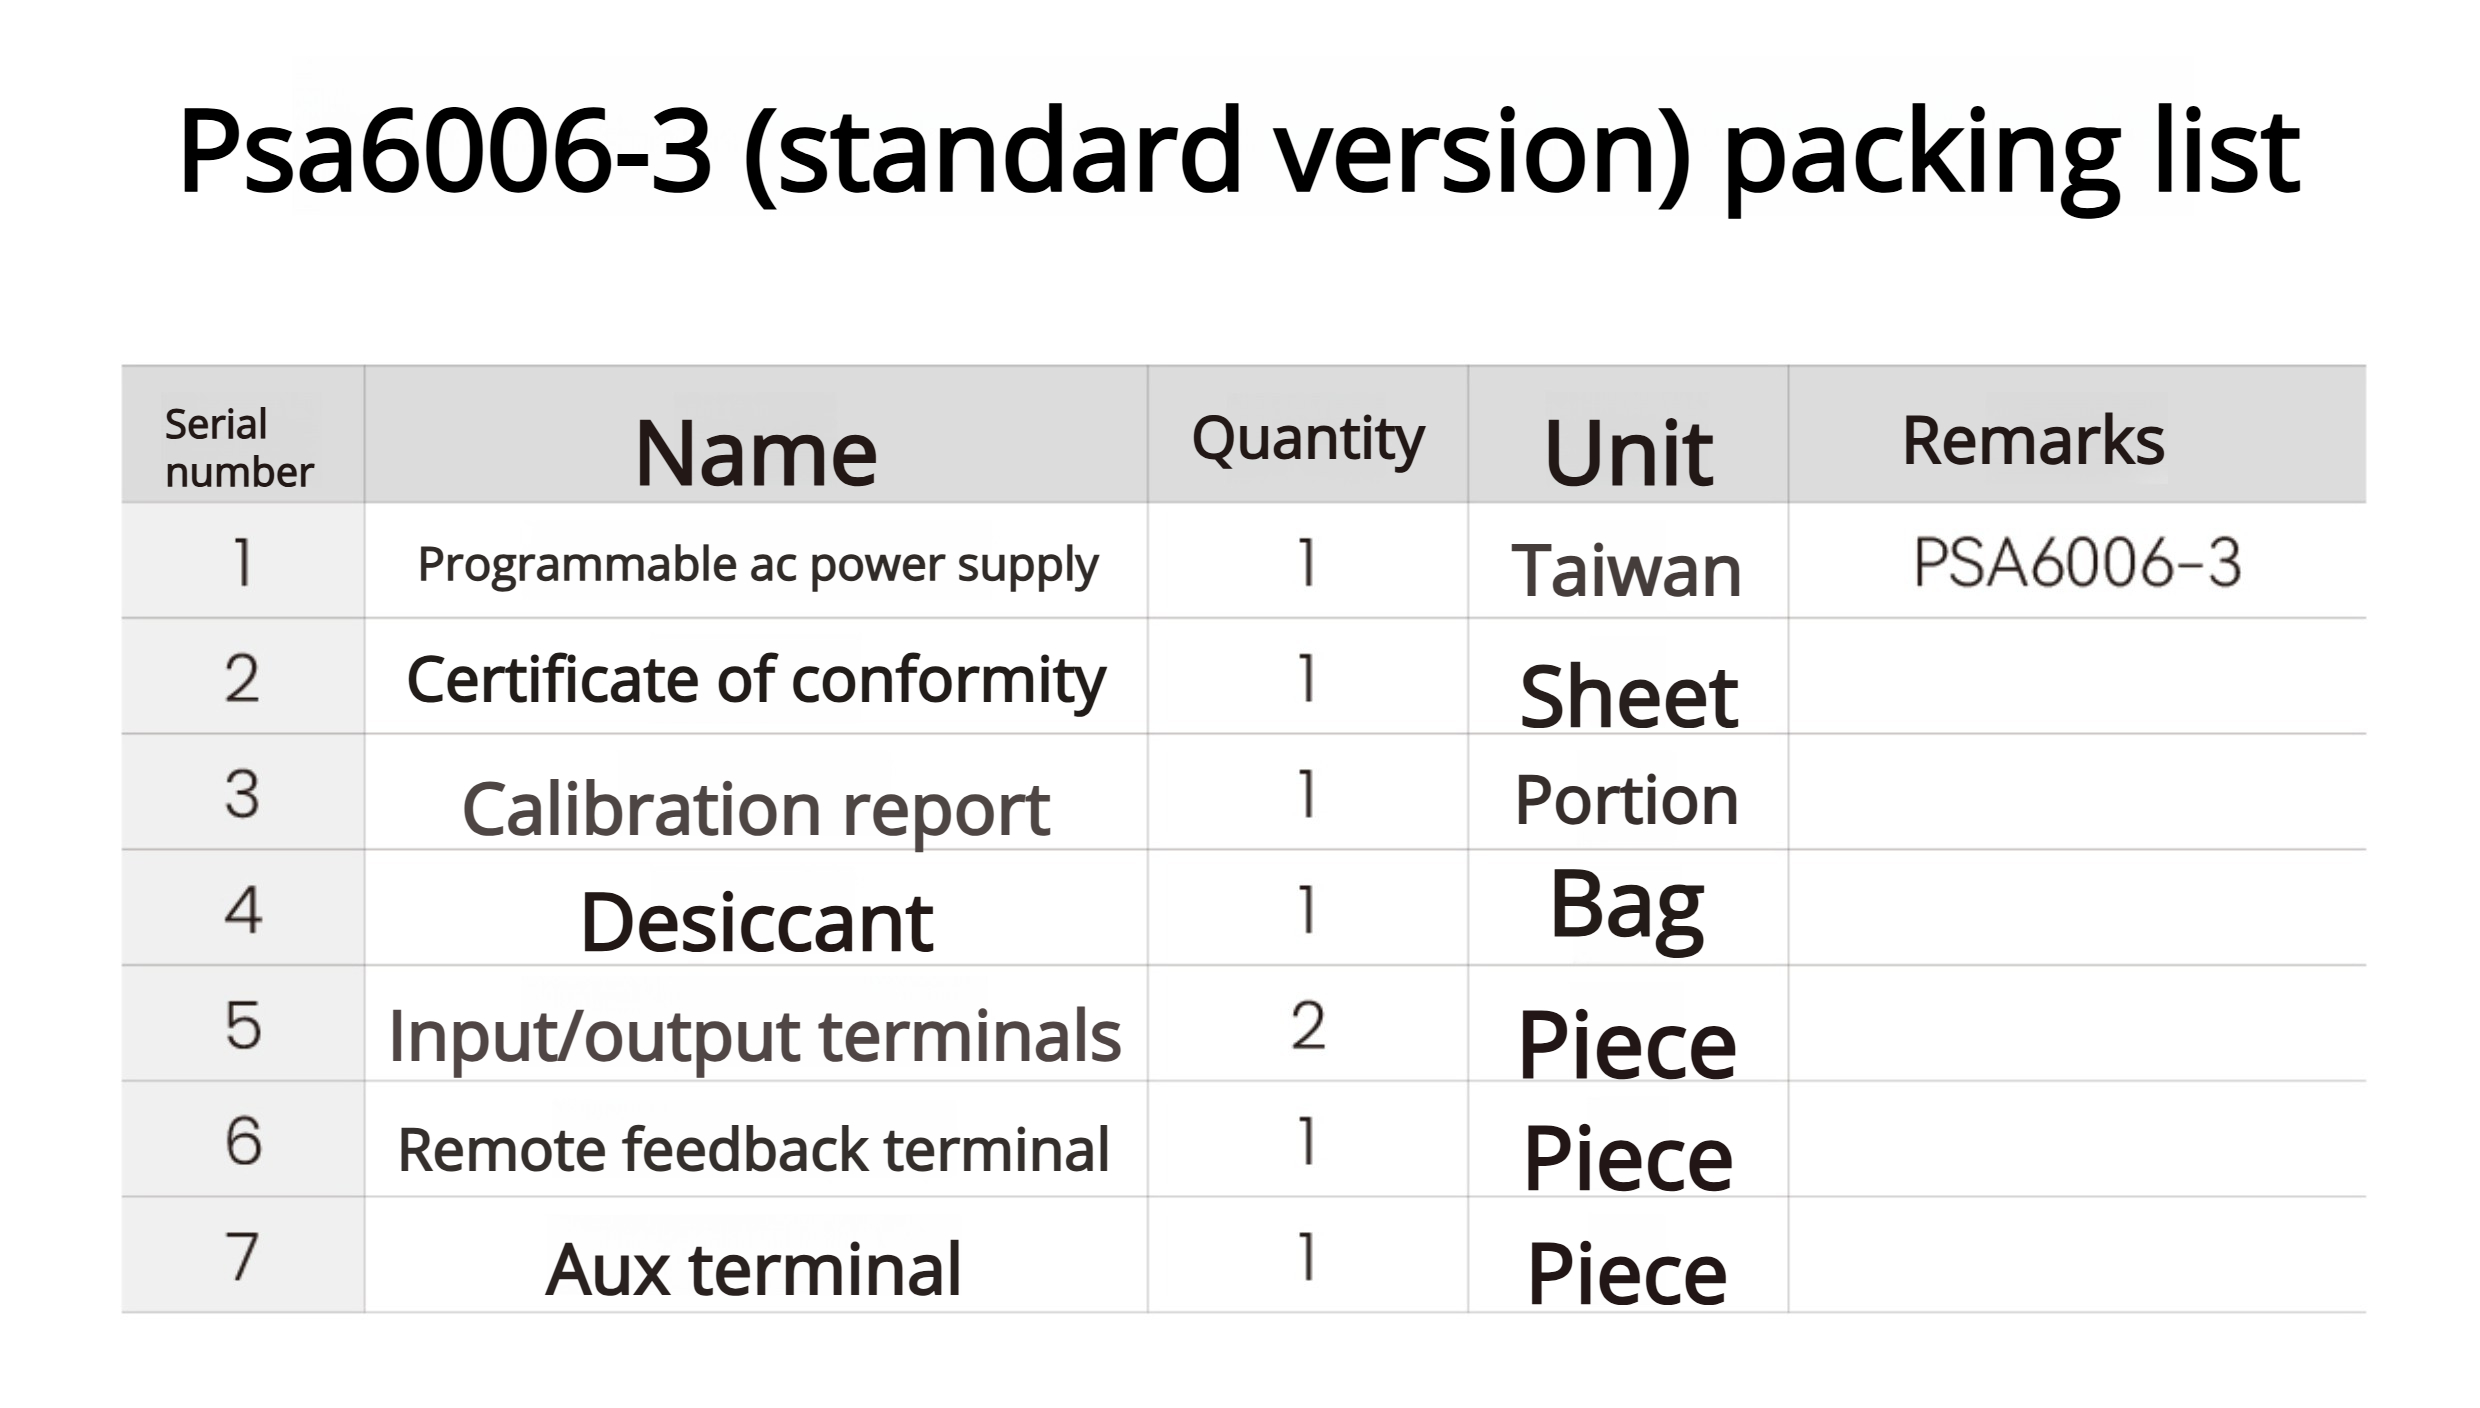The image size is (2480, 1408).
Task: Click the "Name" column header
Action: click(756, 452)
